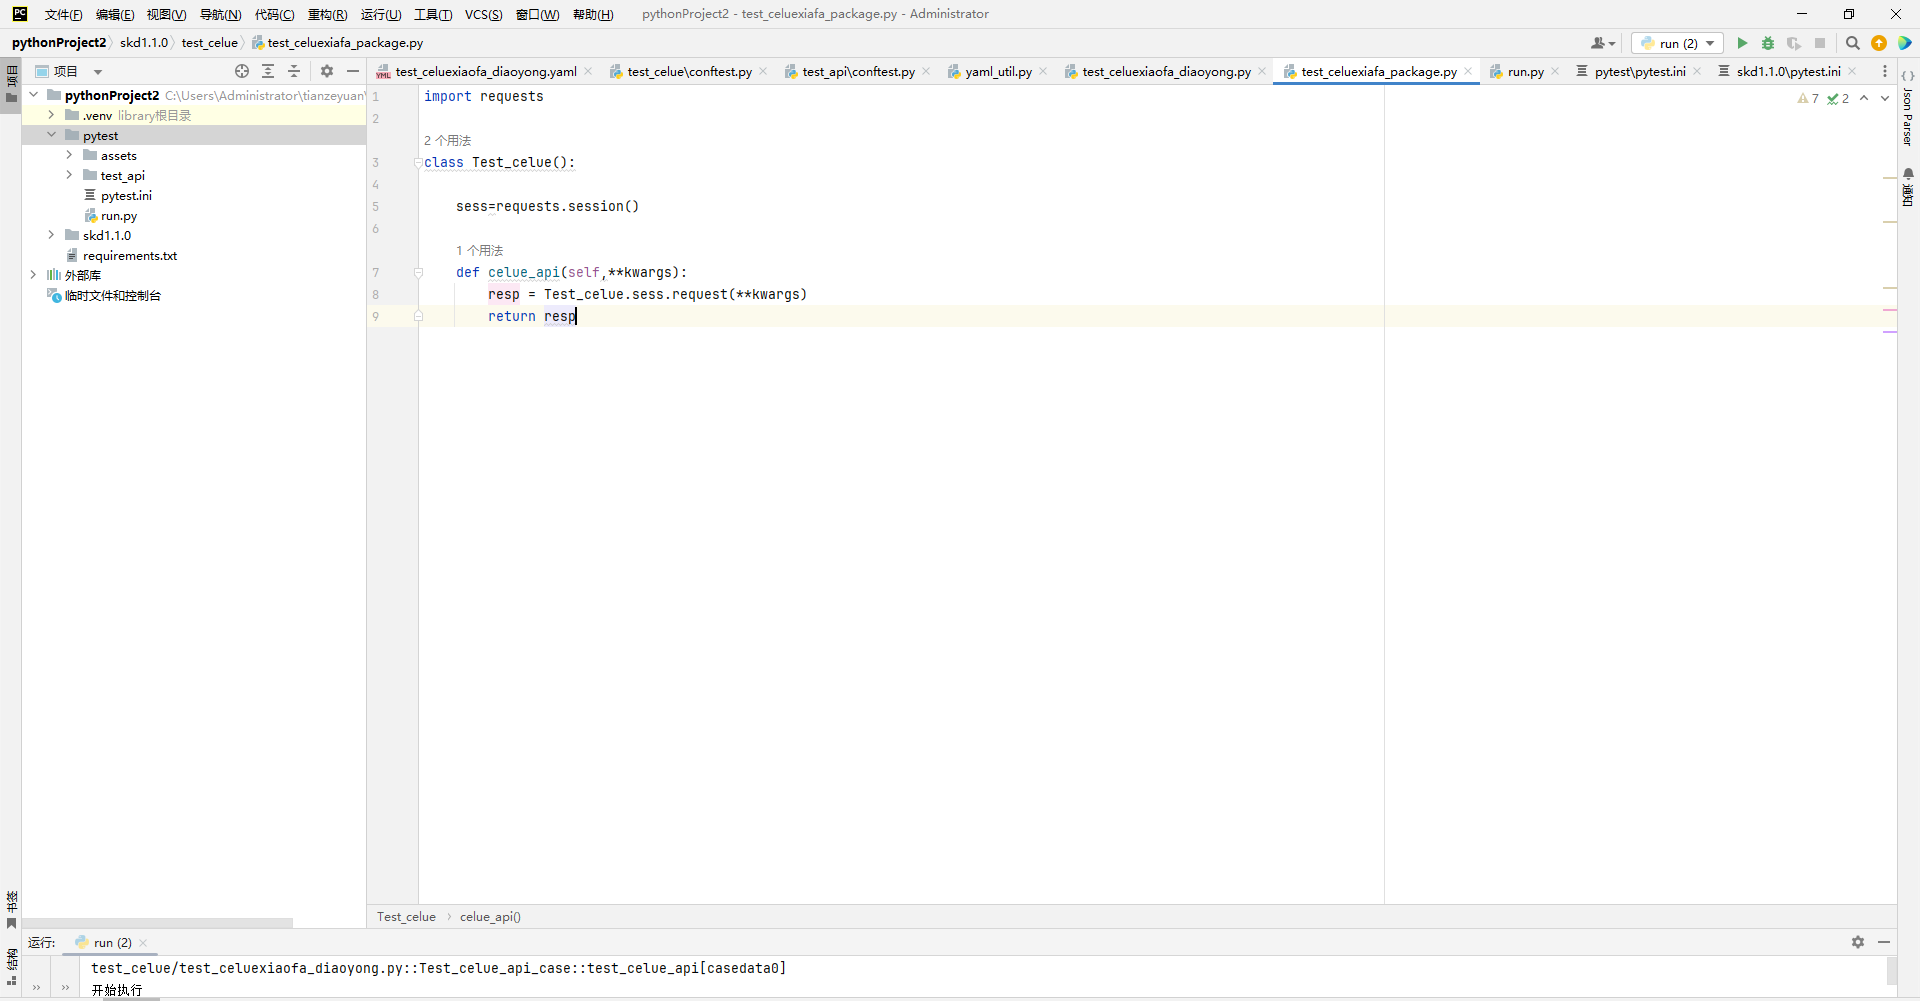Open project panel gear options
Viewport: 1920px width, 1001px height.
[327, 71]
